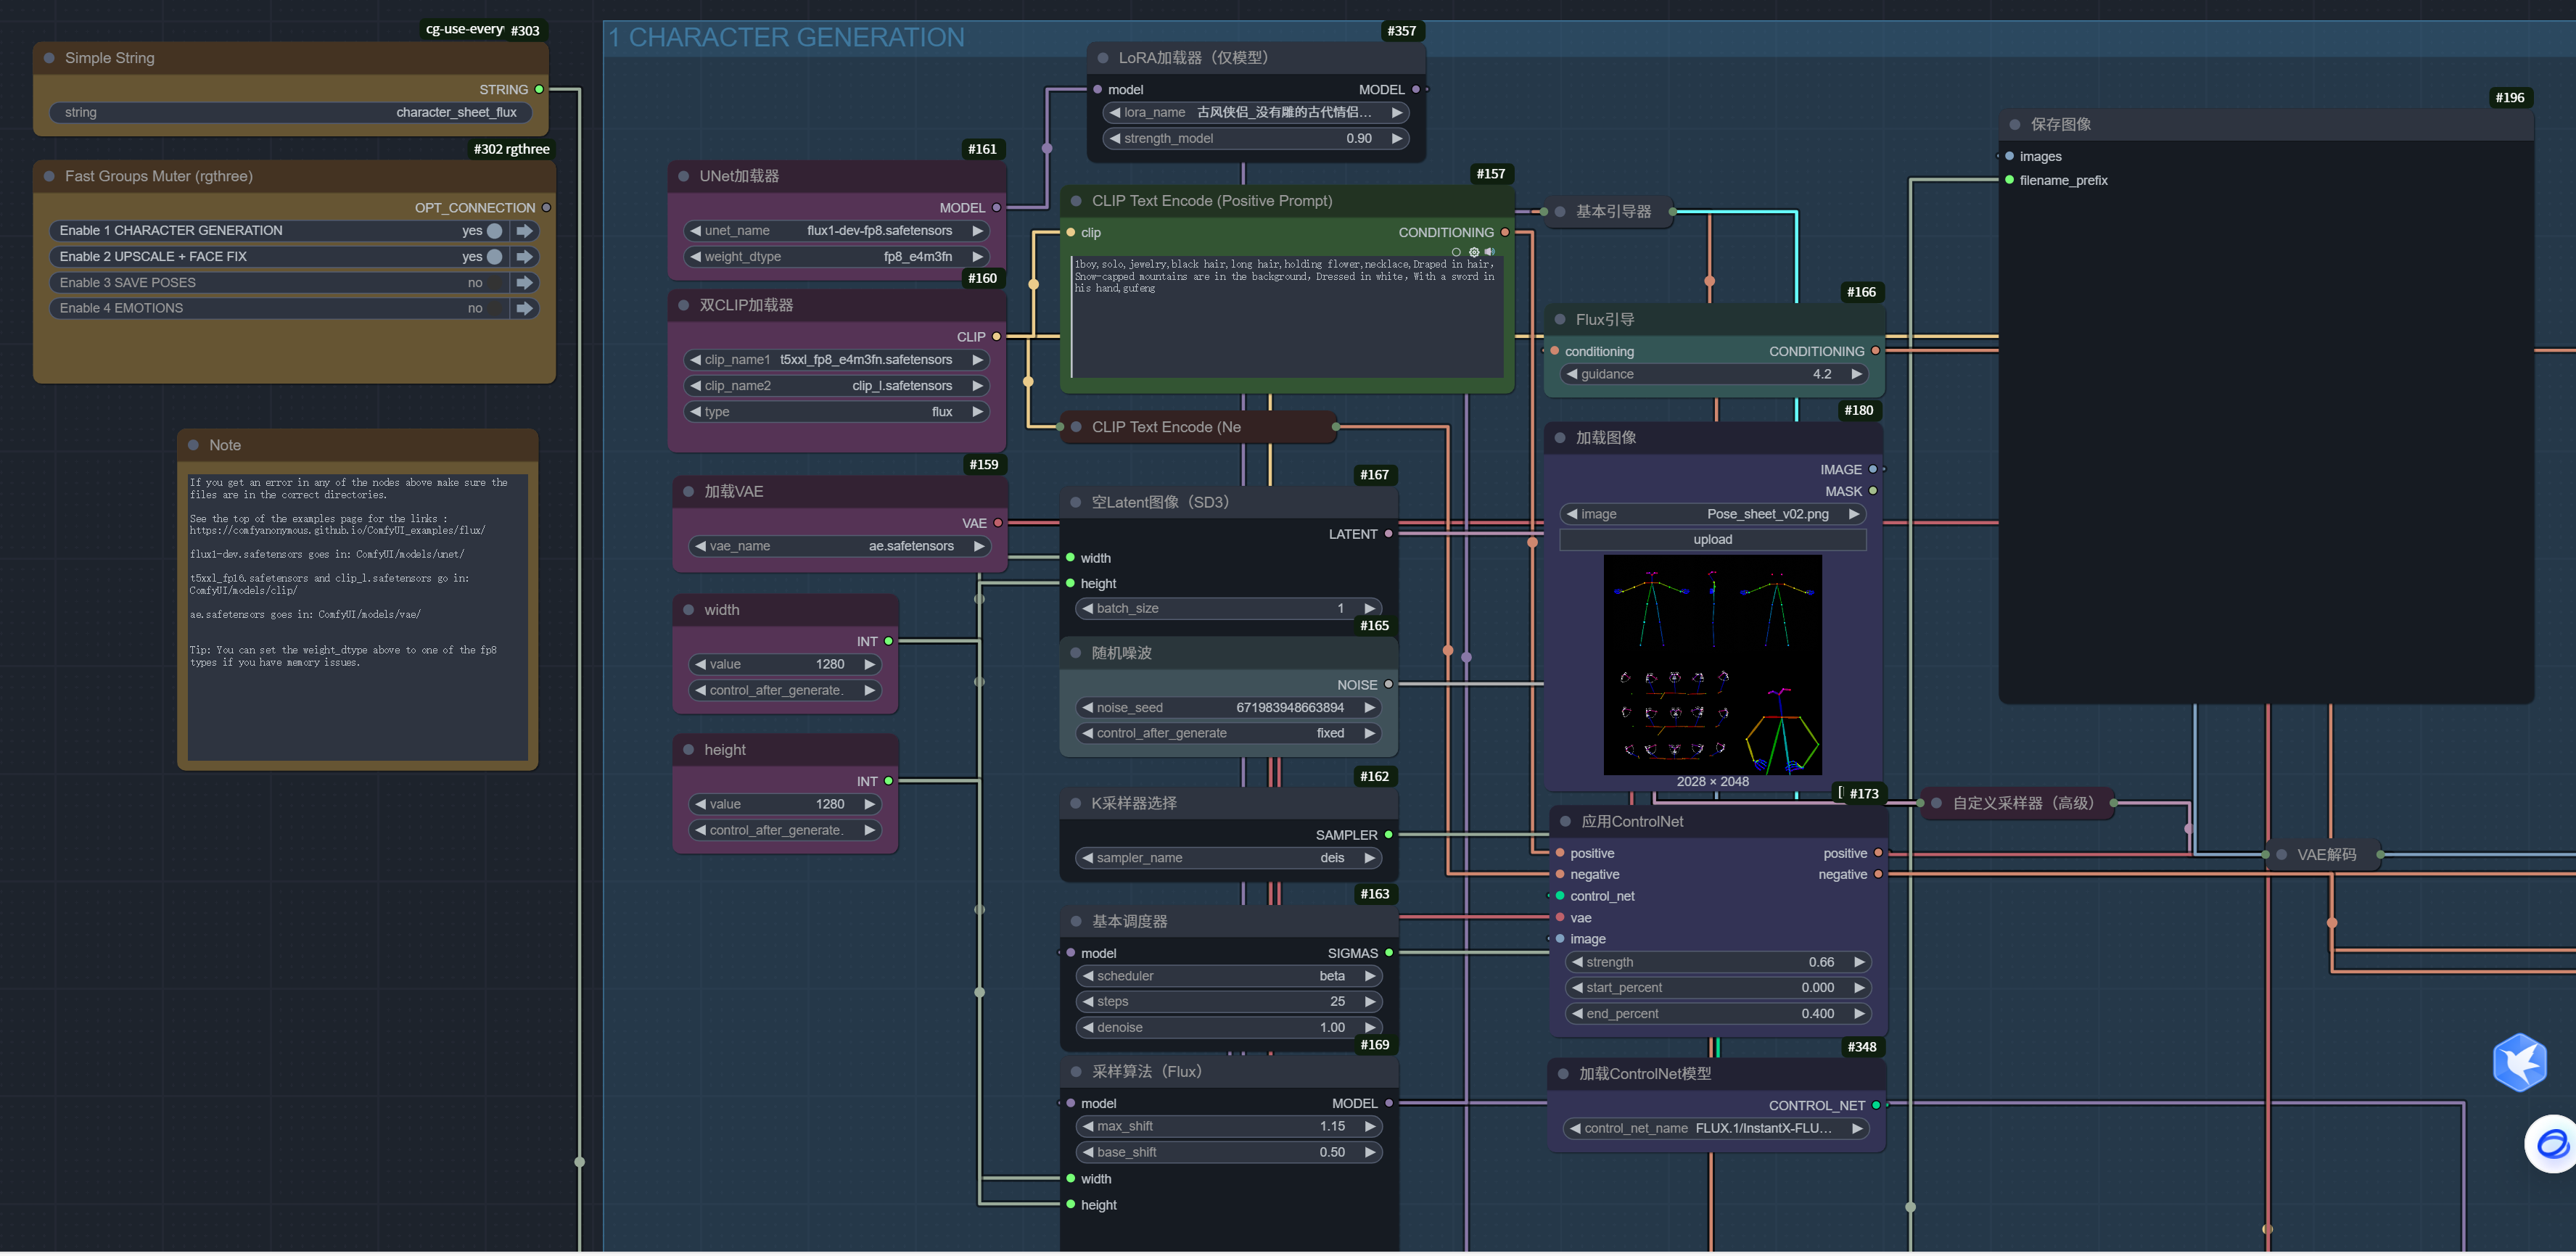Expand collapsed CLIP Text Encode negative node
Screen dimensions: 2576x1256
click(1076, 427)
